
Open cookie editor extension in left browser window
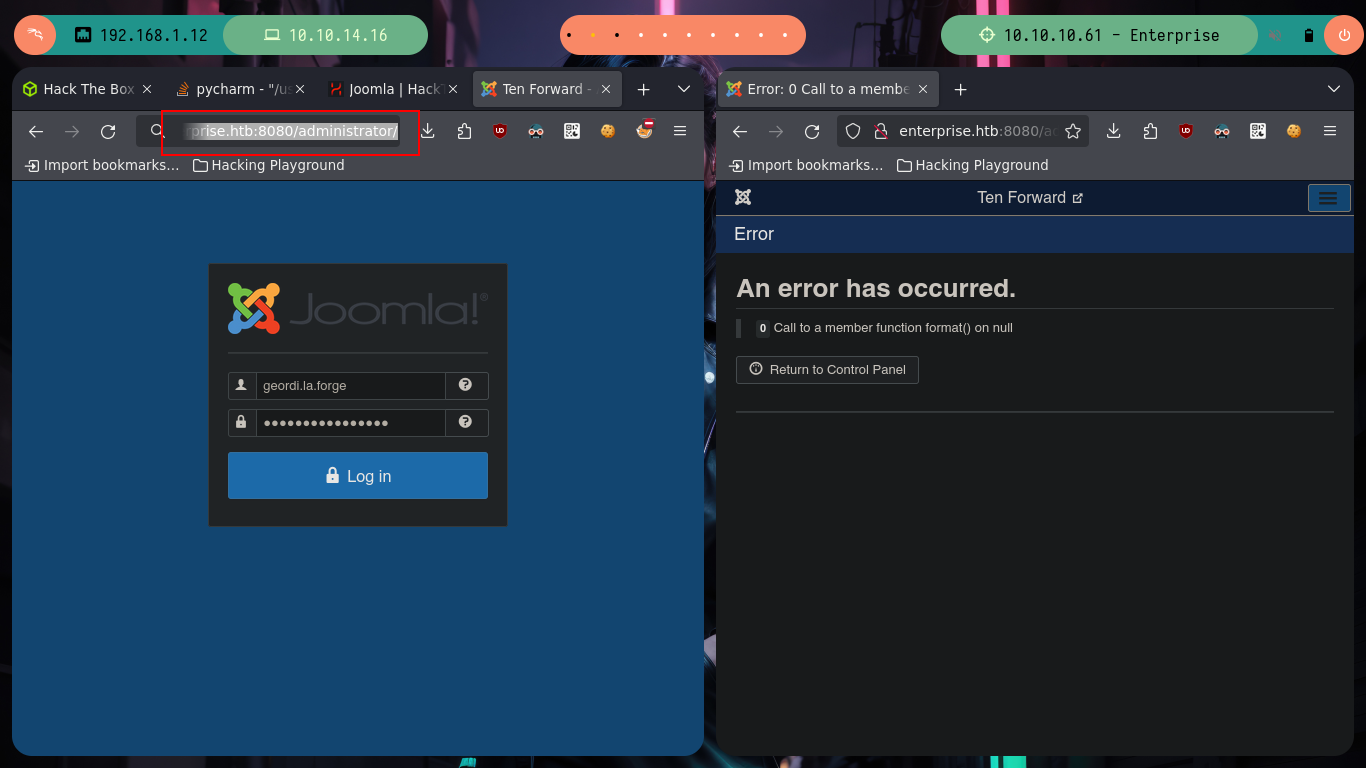tap(608, 131)
